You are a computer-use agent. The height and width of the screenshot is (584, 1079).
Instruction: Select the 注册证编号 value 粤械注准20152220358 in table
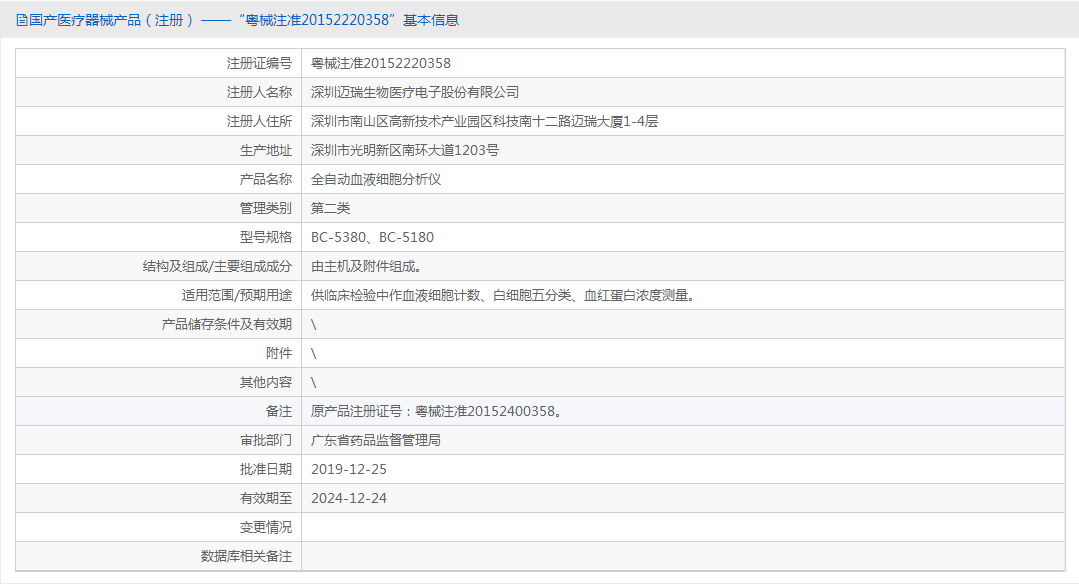point(380,63)
